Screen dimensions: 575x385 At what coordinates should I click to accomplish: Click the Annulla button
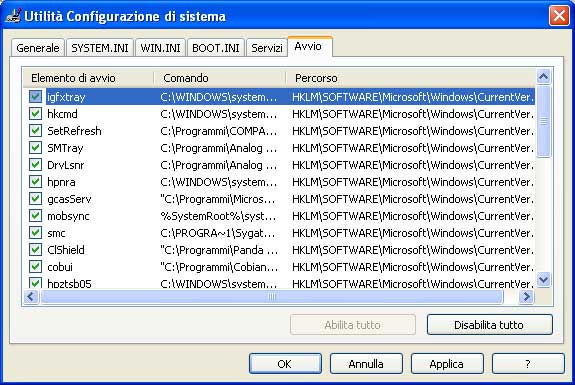coord(366,364)
